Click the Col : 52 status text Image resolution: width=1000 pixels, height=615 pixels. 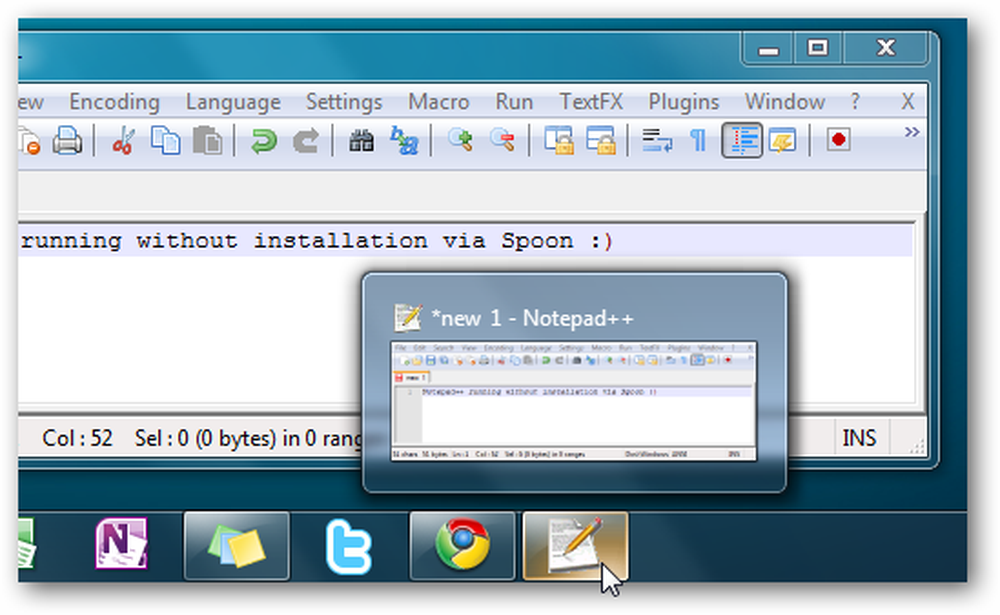coord(77,438)
